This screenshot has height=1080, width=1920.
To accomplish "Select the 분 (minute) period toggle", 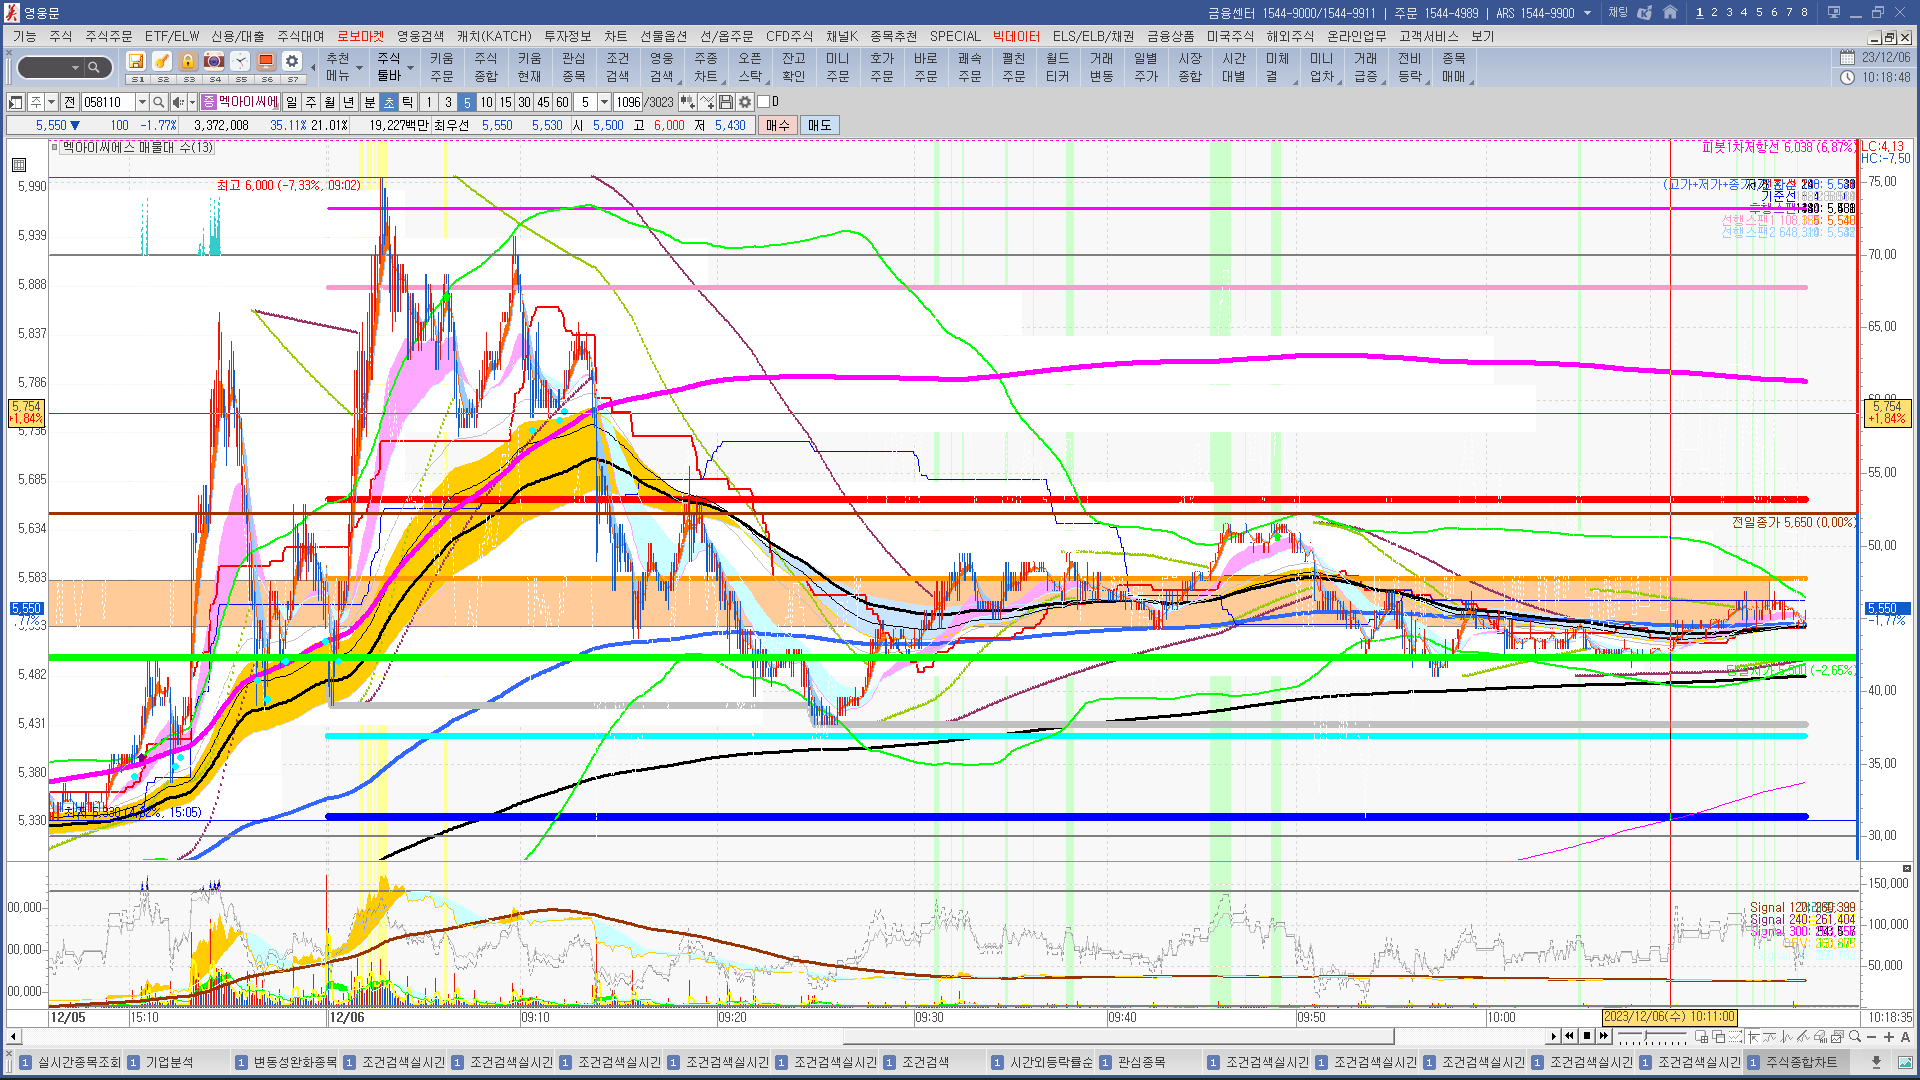I will click(369, 102).
